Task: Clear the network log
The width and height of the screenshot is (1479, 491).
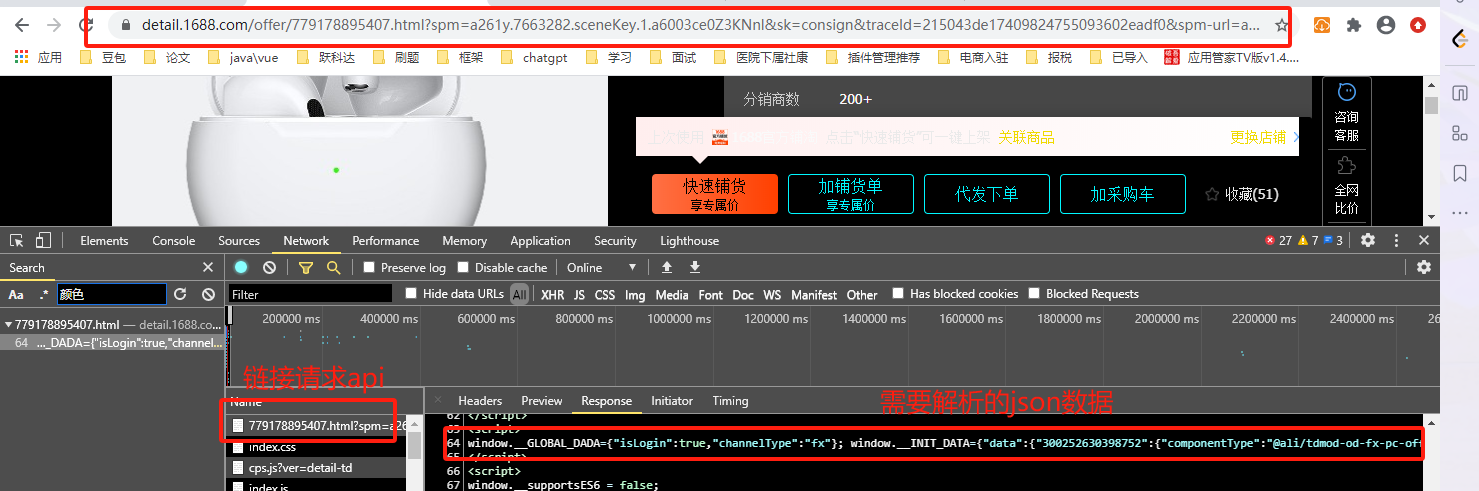Action: pos(269,267)
